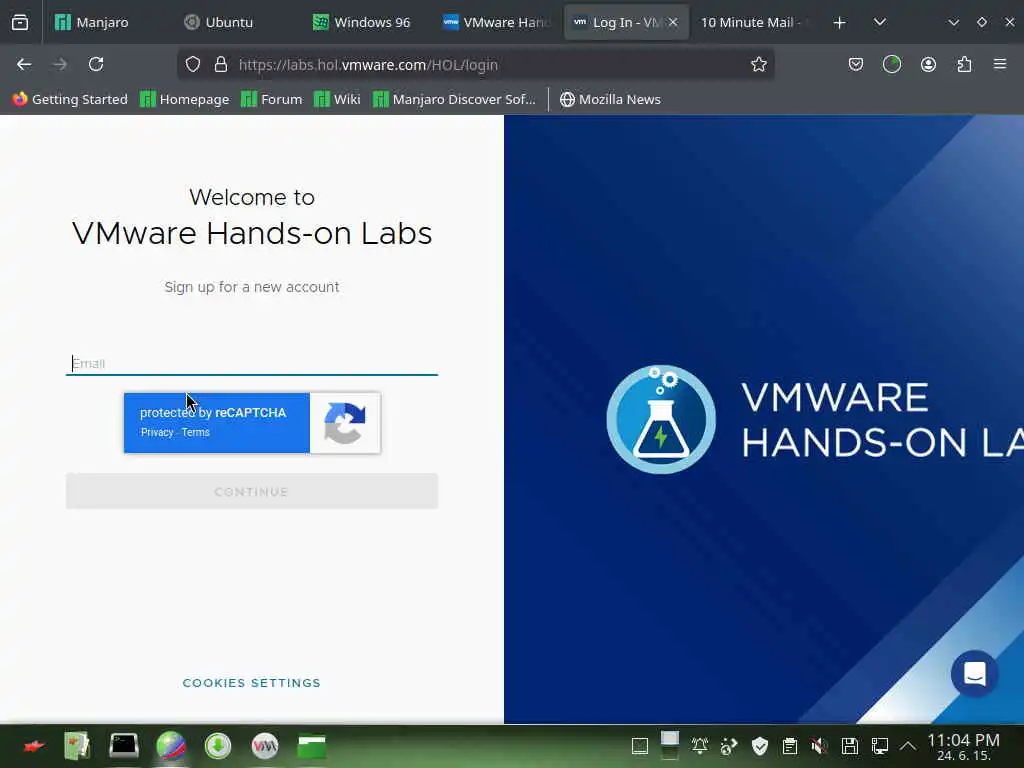Open the application launcher in taskbar
This screenshot has width=1024, height=768.
pos(33,746)
